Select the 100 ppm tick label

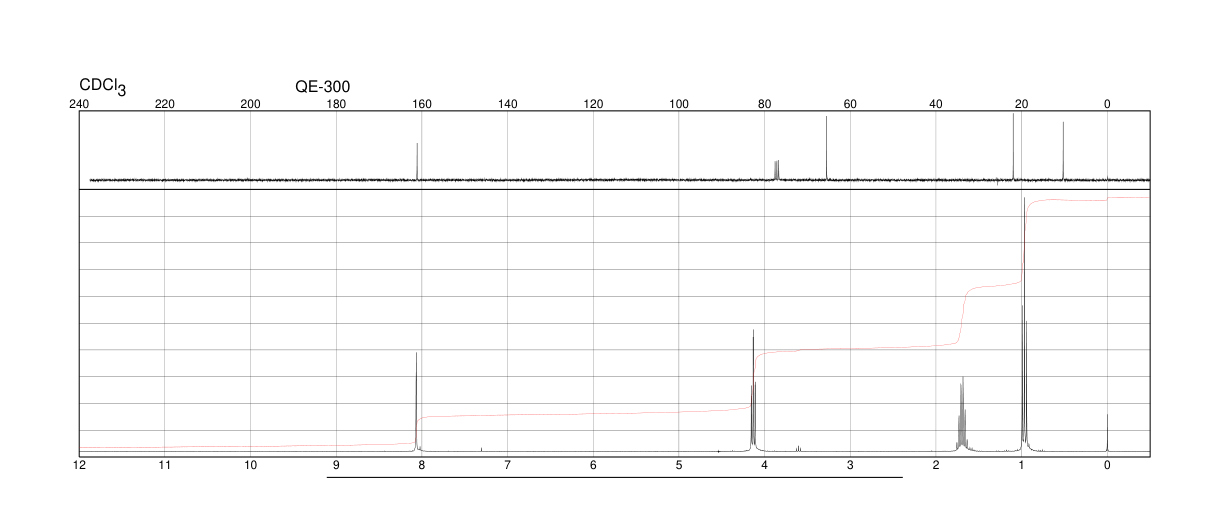[x=679, y=104]
